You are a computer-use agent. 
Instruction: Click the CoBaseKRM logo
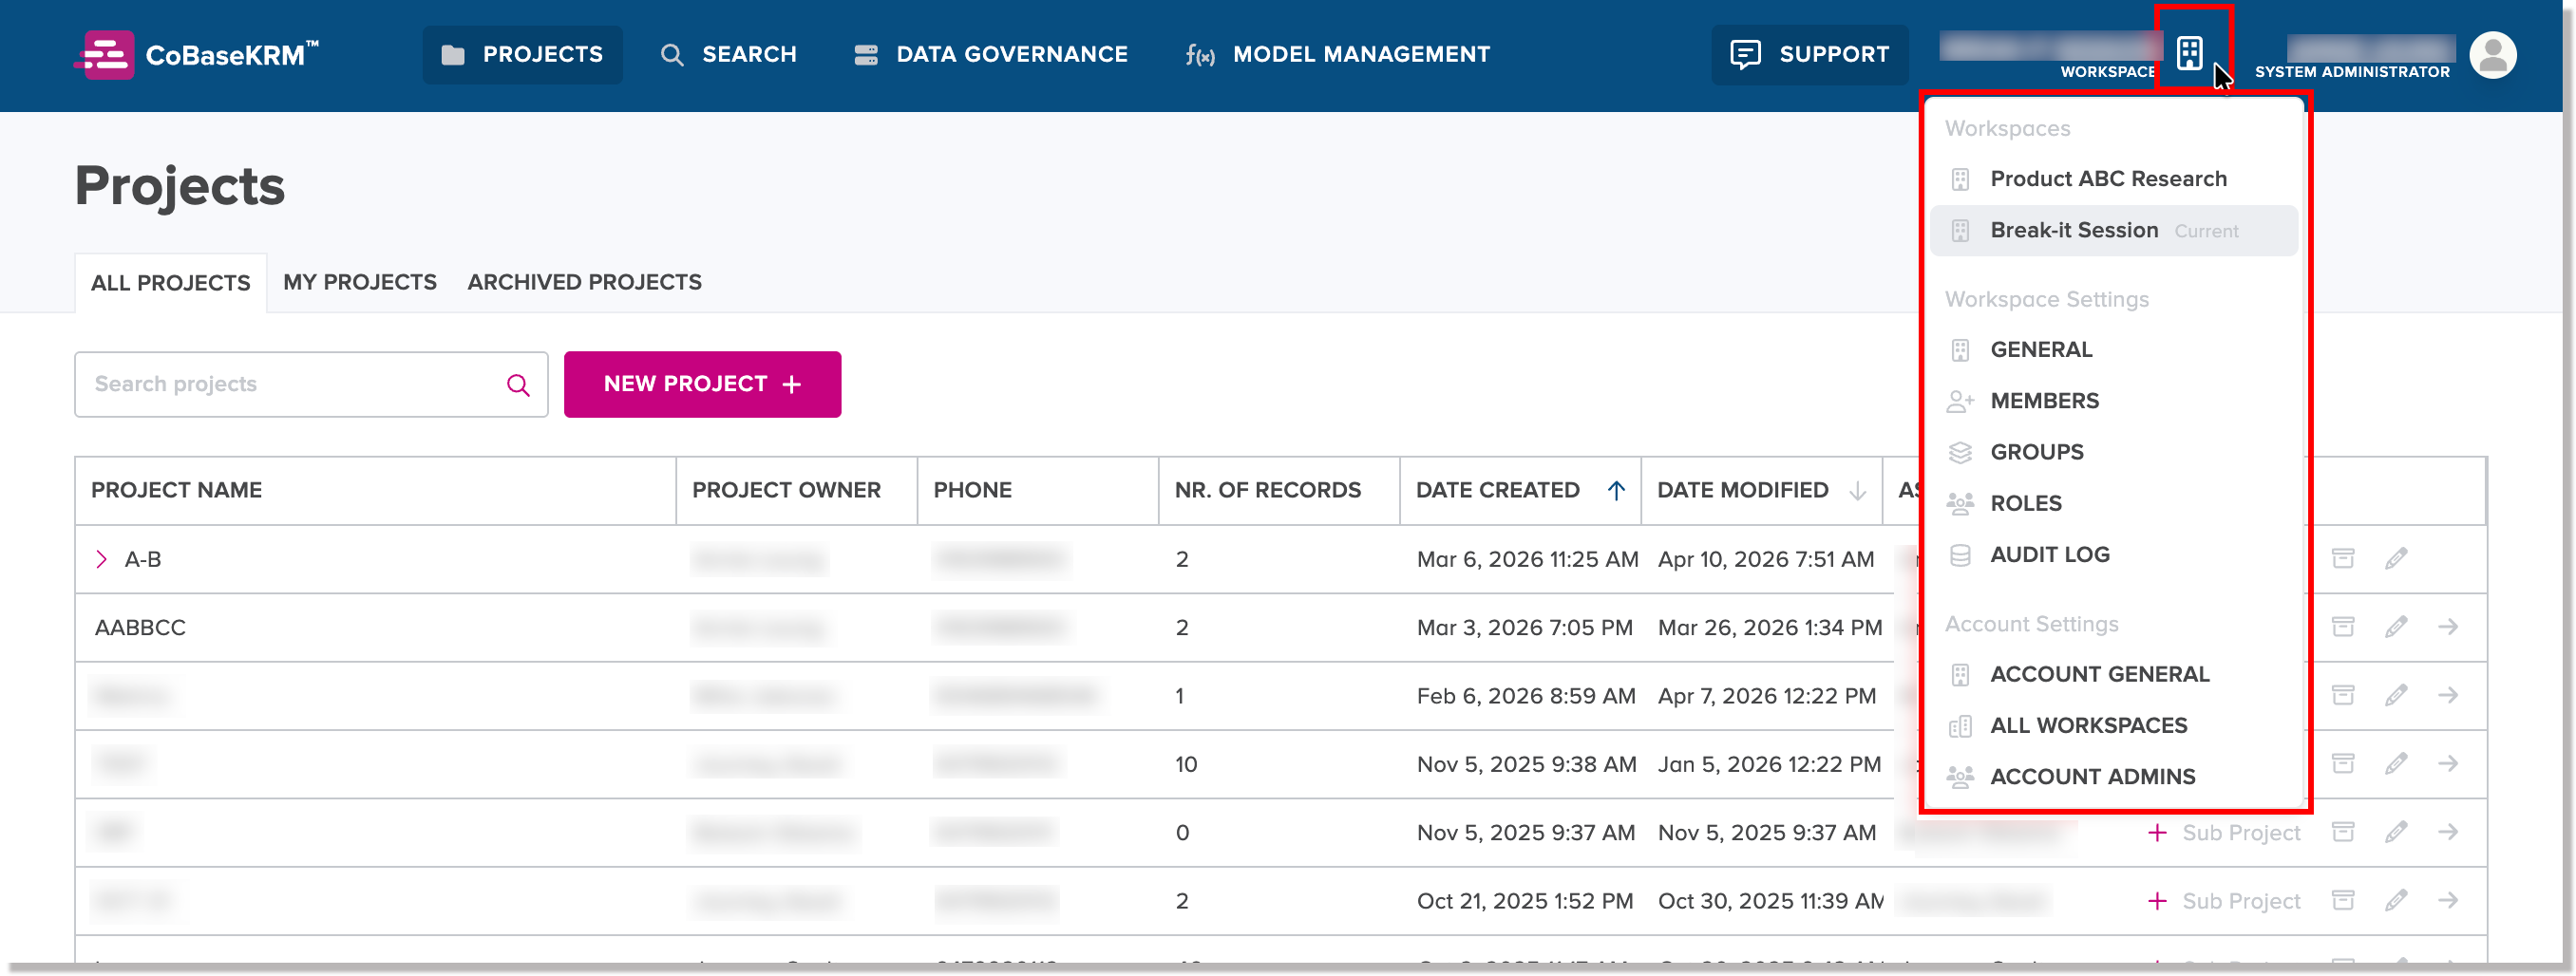(196, 54)
